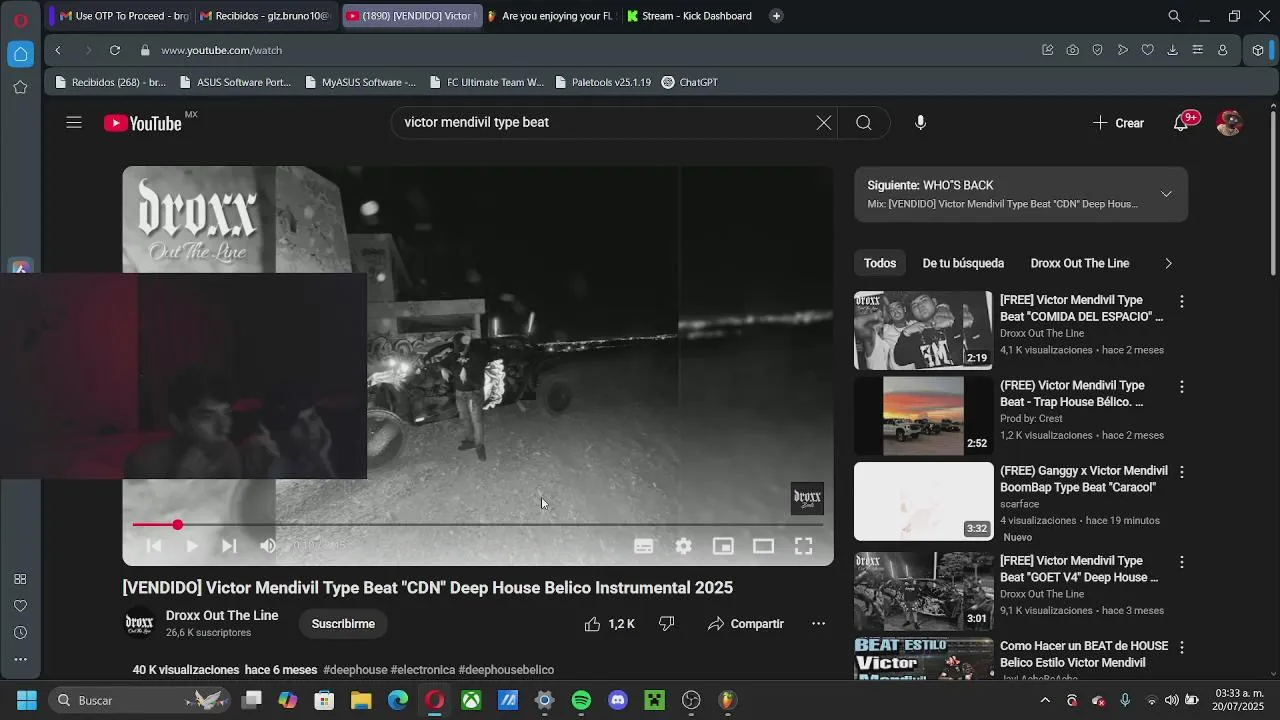1280x720 pixels.
Task: Enter fullscreen mode in player
Action: click(x=803, y=546)
